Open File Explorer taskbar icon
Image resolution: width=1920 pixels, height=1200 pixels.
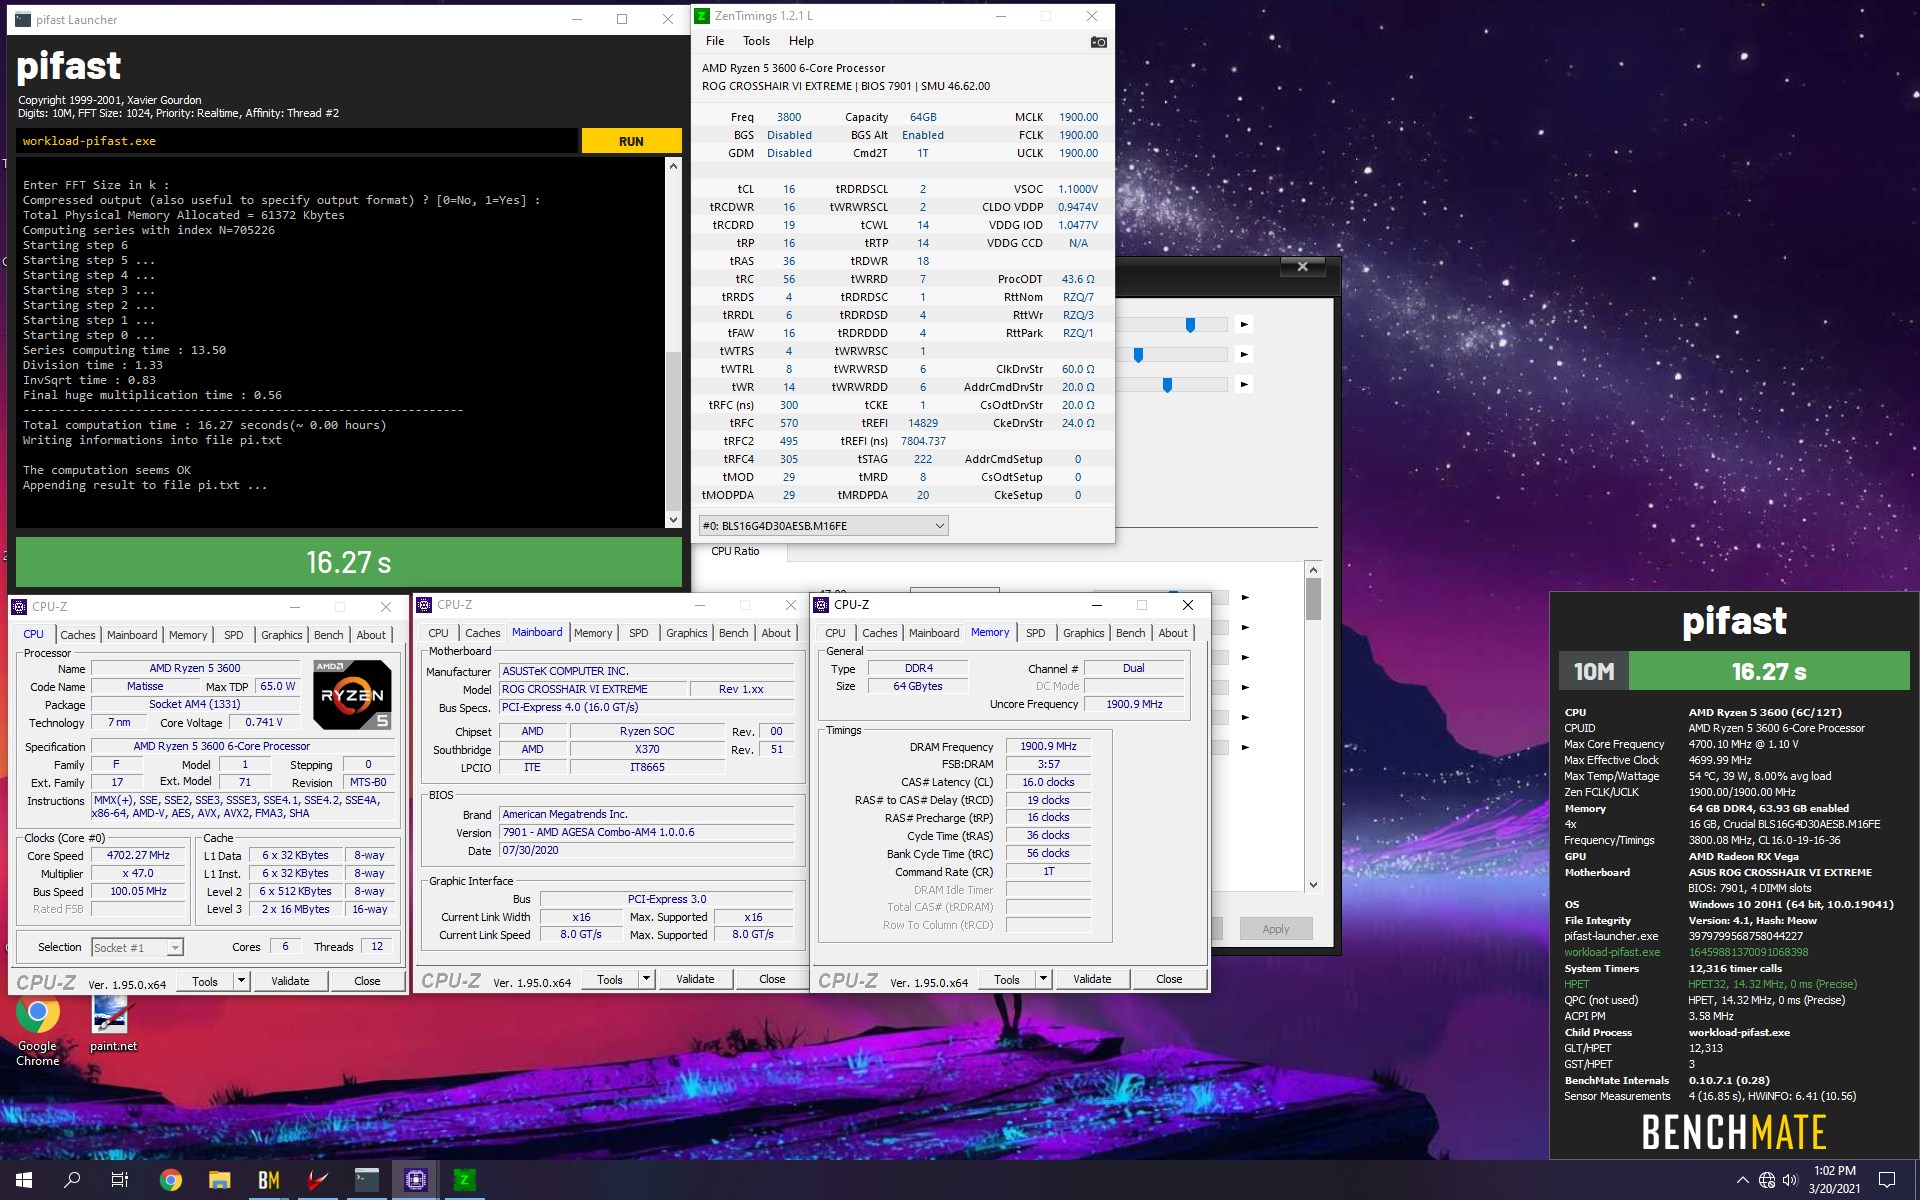click(x=219, y=1180)
